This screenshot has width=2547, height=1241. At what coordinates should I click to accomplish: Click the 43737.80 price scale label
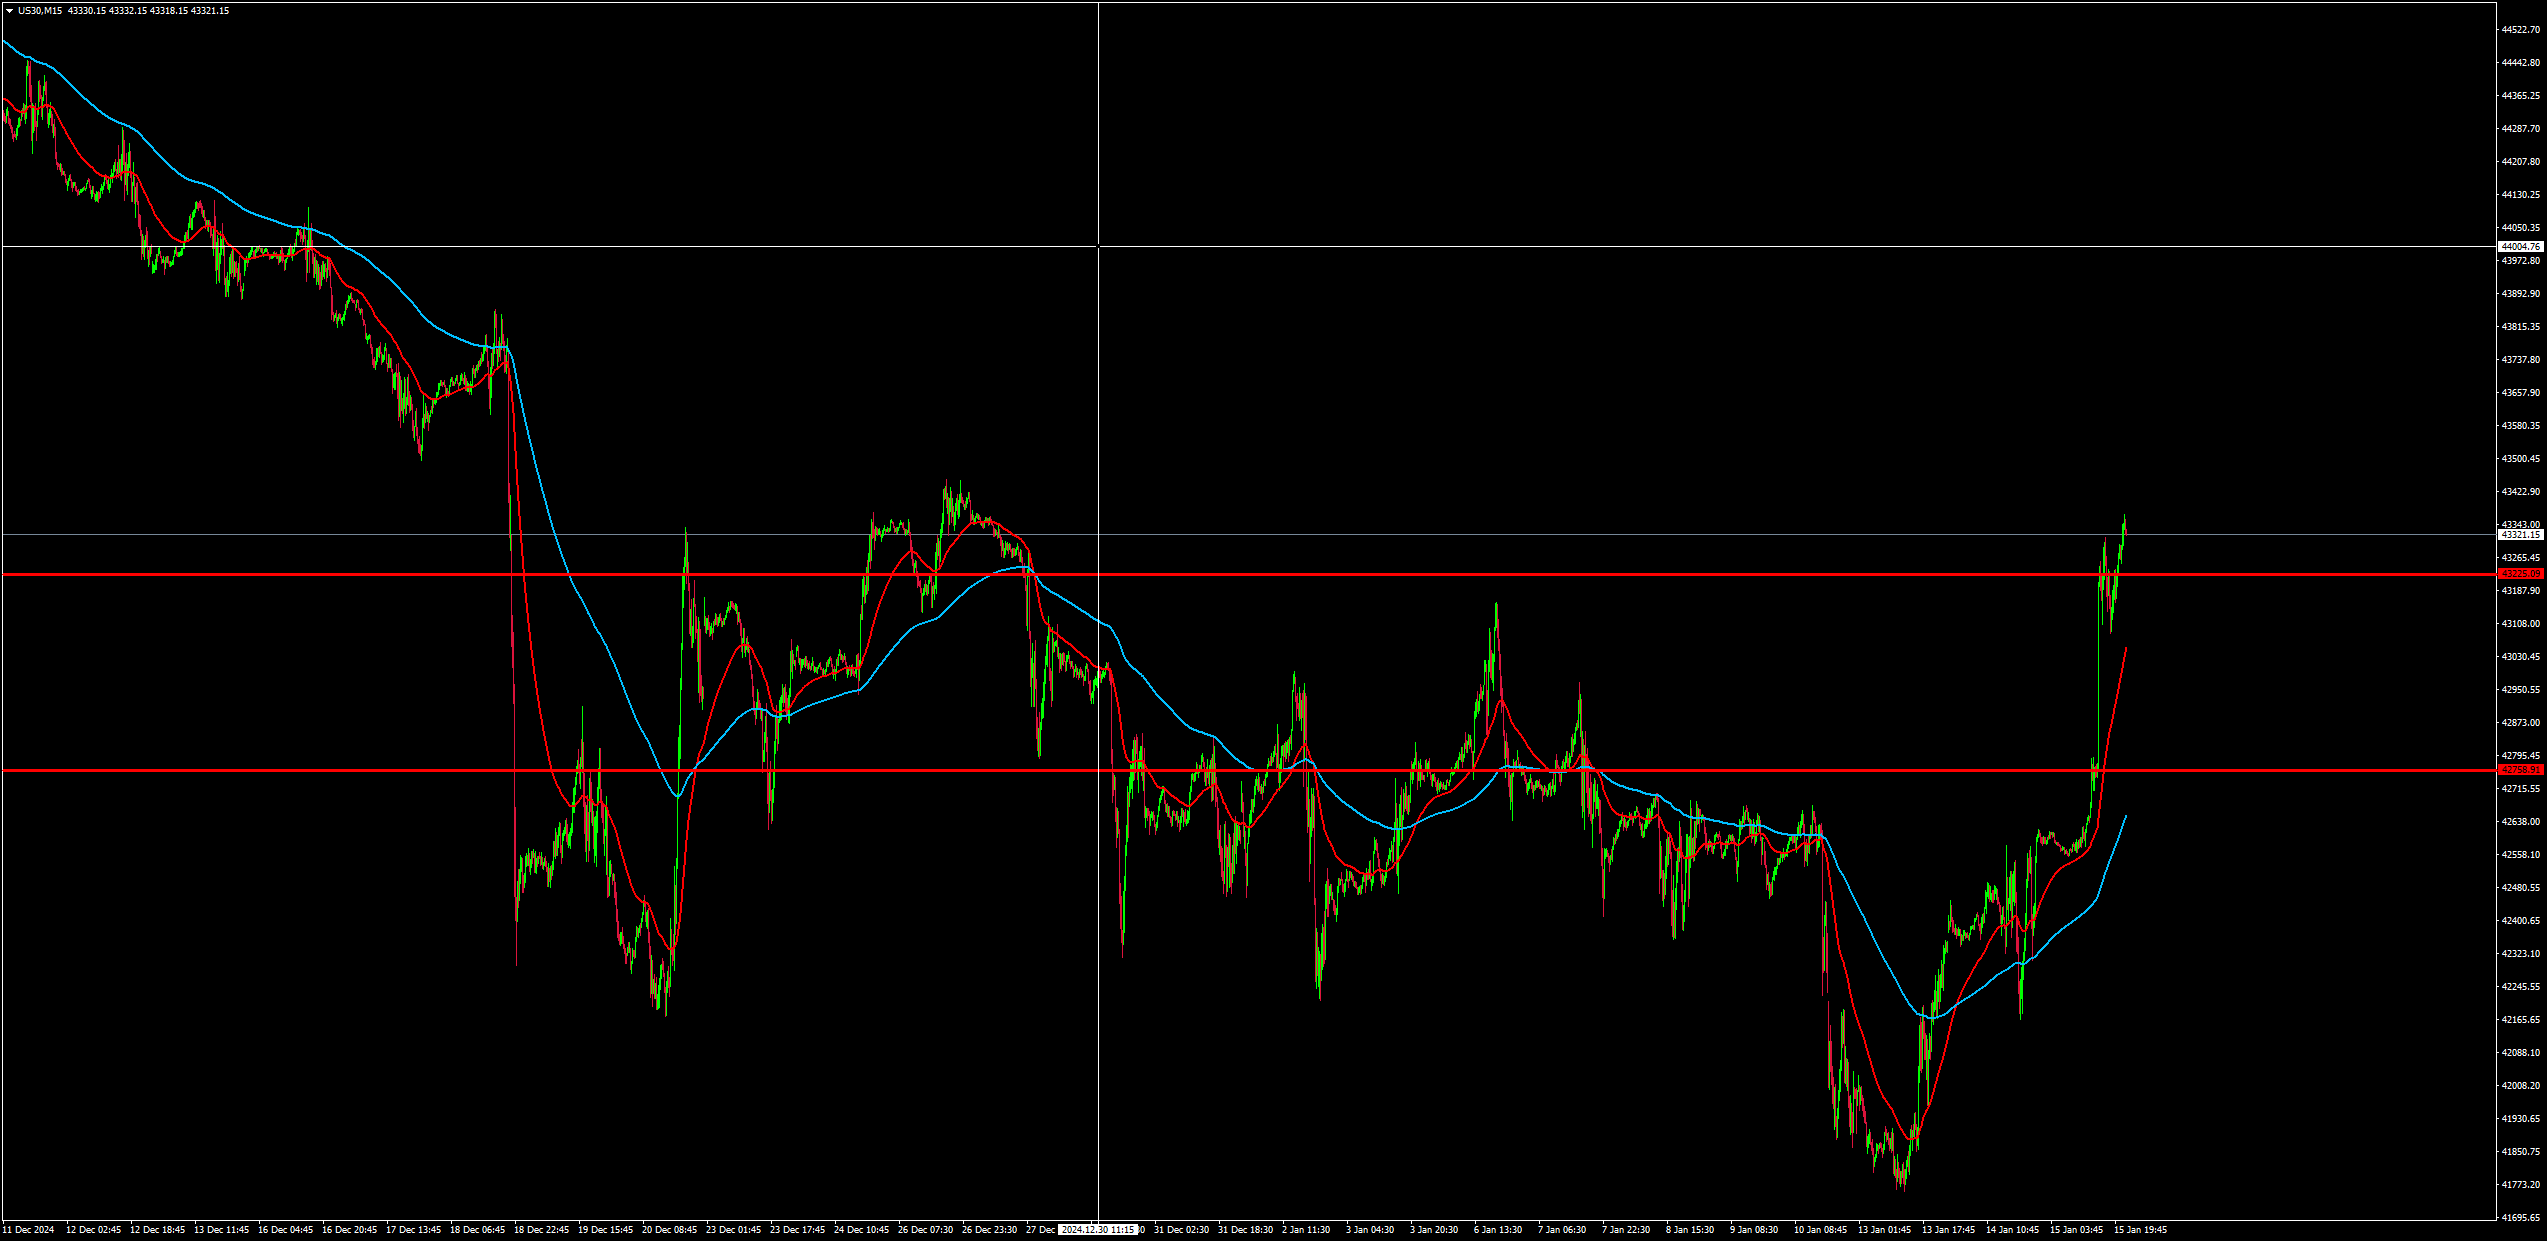click(x=2521, y=360)
